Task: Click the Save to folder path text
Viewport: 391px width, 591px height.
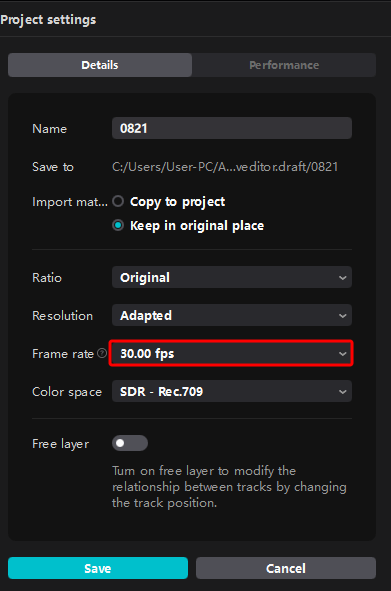Action: pyautogui.click(x=225, y=167)
